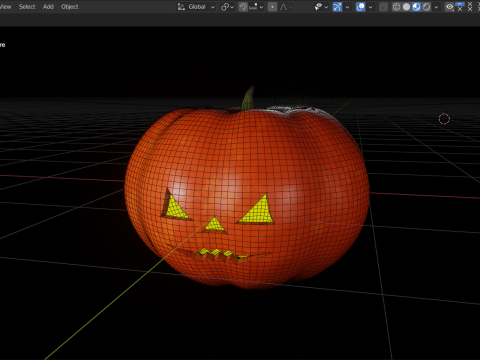Switch to material preview shading
The height and width of the screenshot is (360, 480).
(416, 7)
